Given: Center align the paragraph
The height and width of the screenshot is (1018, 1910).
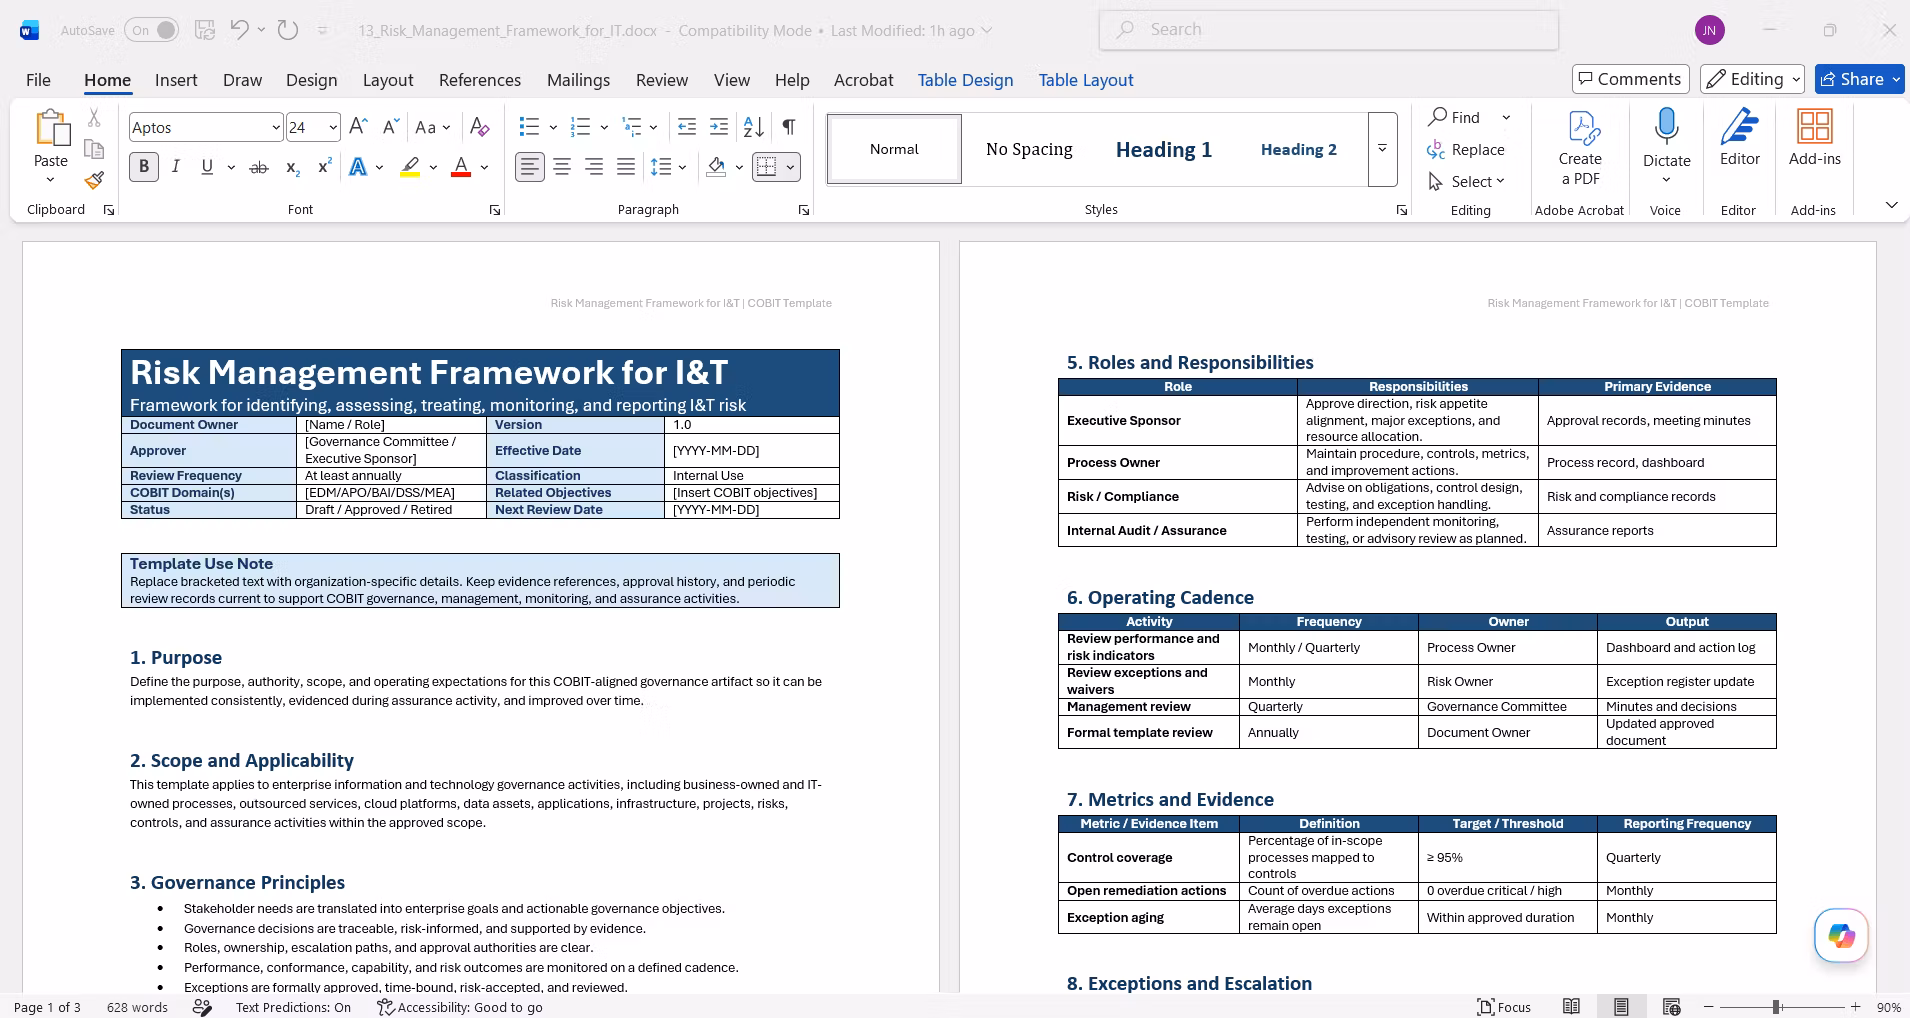Looking at the screenshot, I should 562,167.
